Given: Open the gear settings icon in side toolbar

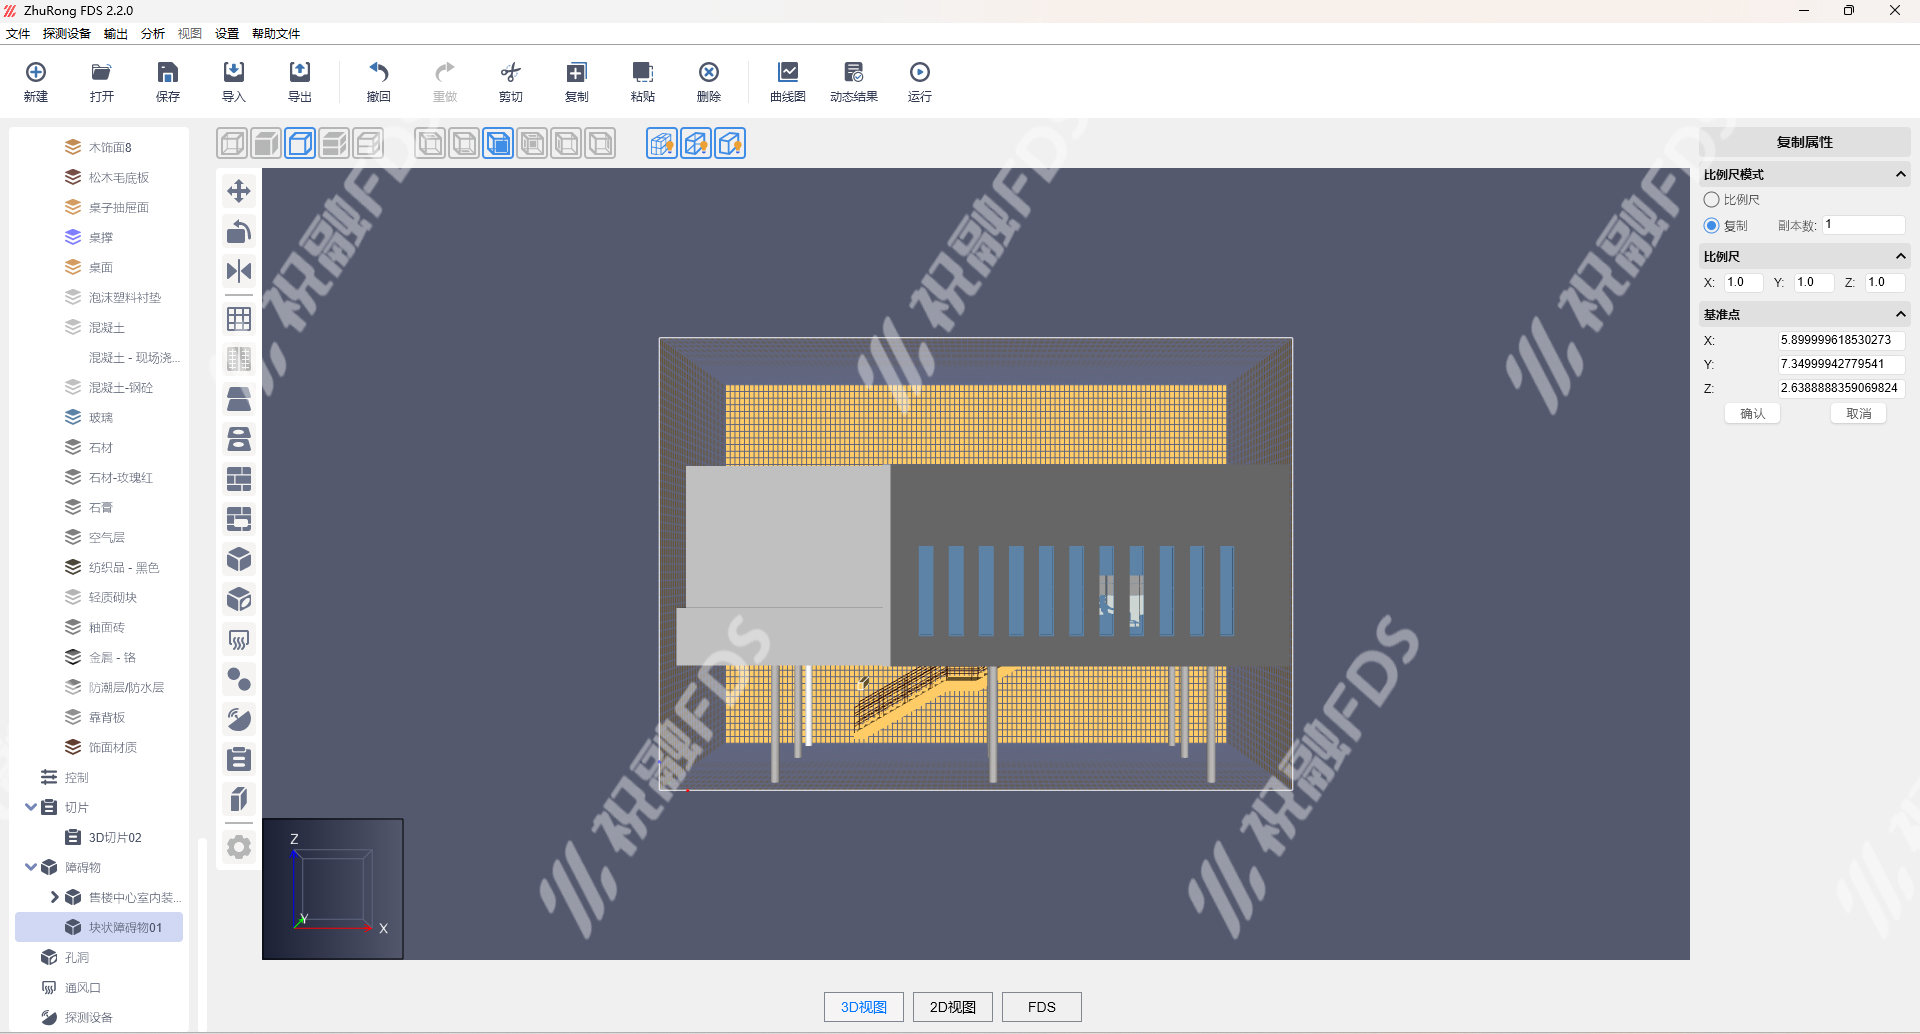Looking at the screenshot, I should (239, 847).
